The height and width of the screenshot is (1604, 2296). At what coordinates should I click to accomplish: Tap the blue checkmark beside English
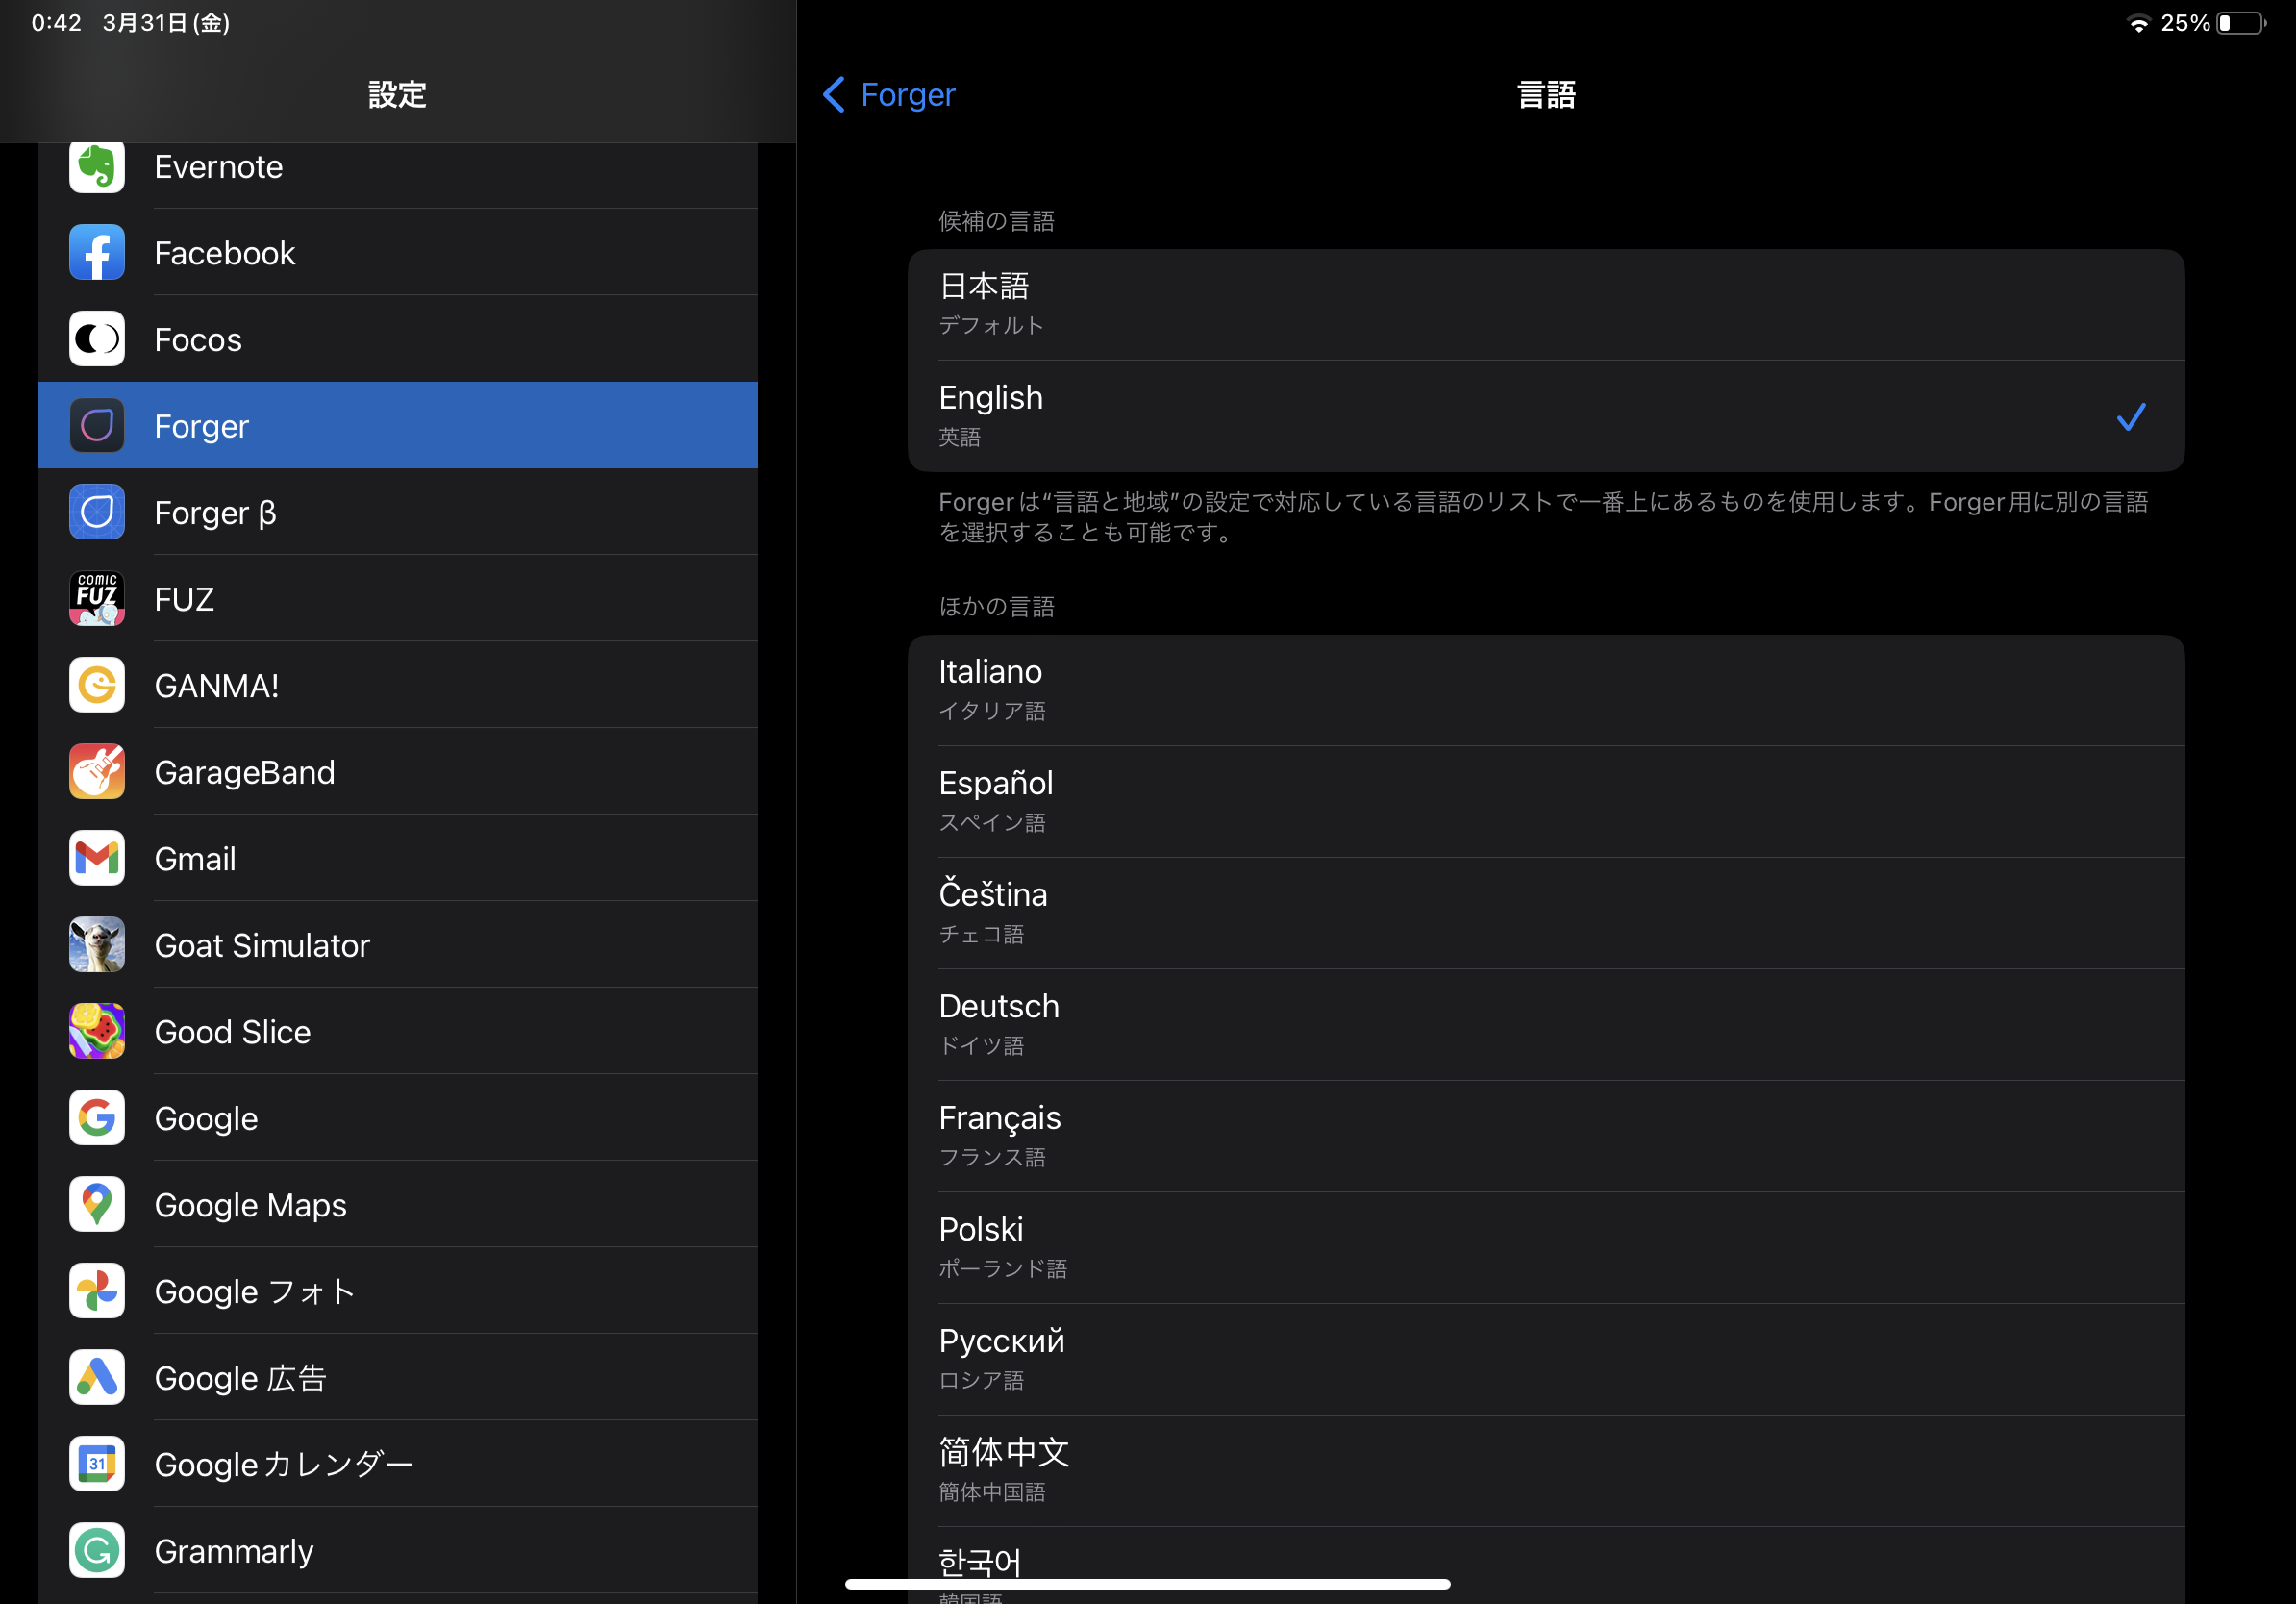pos(2131,416)
